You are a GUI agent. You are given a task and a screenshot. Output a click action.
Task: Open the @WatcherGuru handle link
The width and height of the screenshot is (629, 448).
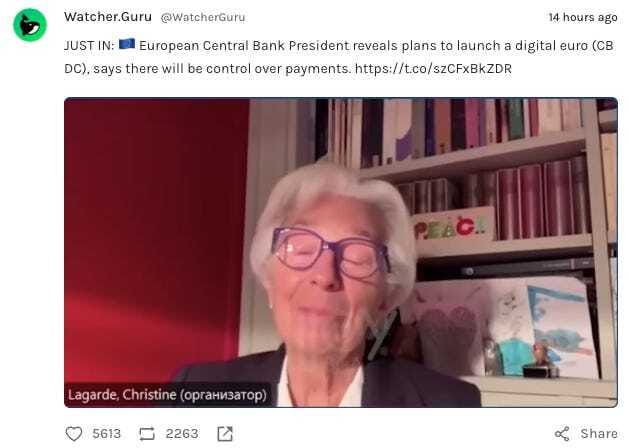(x=203, y=17)
